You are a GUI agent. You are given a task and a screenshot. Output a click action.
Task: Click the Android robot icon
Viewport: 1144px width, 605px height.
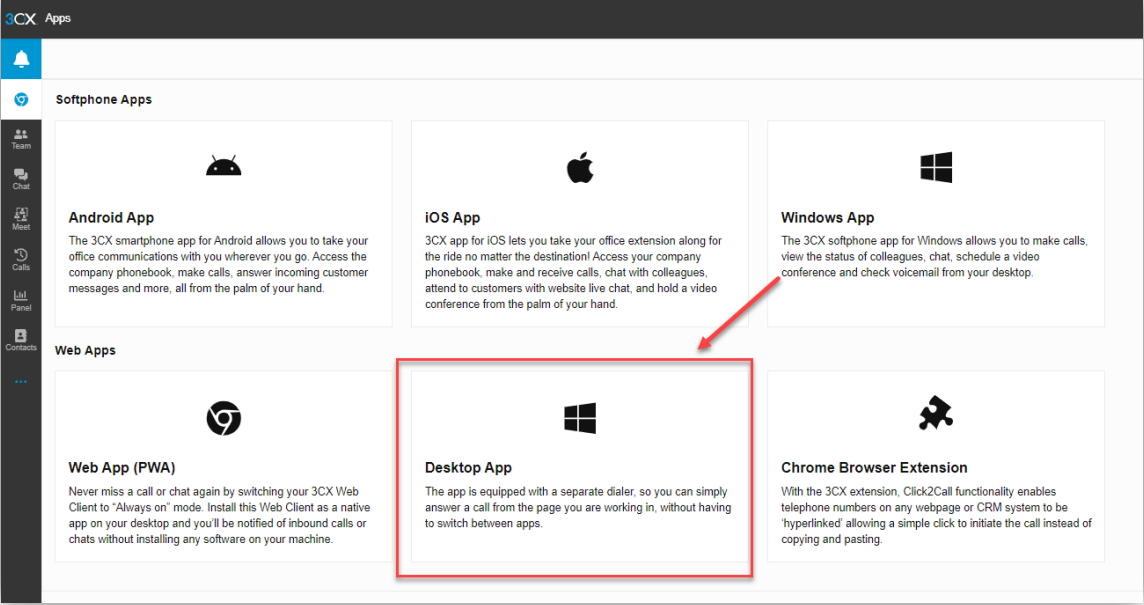click(x=223, y=166)
